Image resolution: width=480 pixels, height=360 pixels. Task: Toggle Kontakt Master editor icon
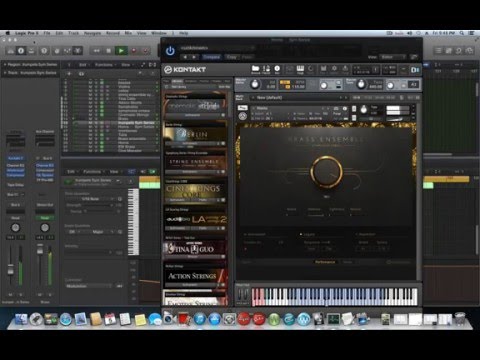coord(266,69)
